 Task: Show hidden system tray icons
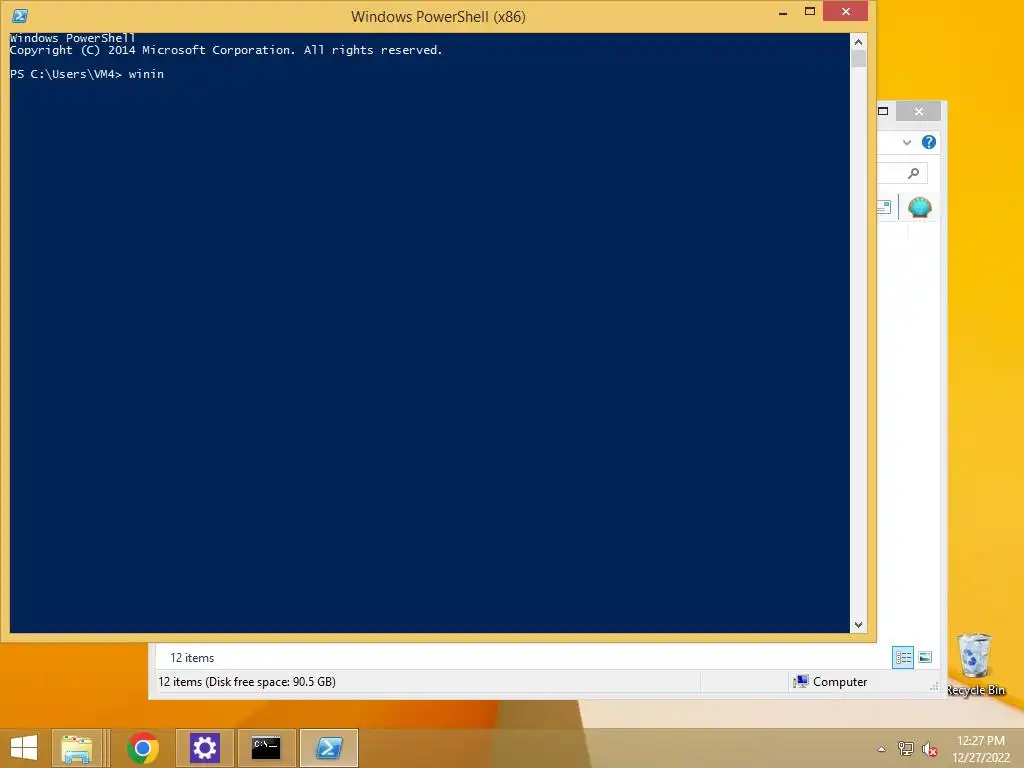(x=881, y=749)
